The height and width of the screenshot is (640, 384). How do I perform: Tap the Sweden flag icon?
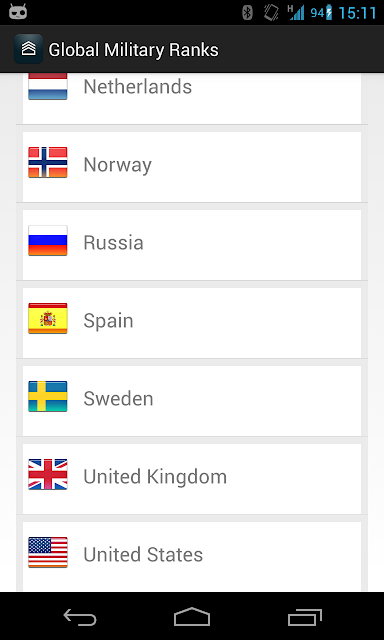[x=48, y=396]
